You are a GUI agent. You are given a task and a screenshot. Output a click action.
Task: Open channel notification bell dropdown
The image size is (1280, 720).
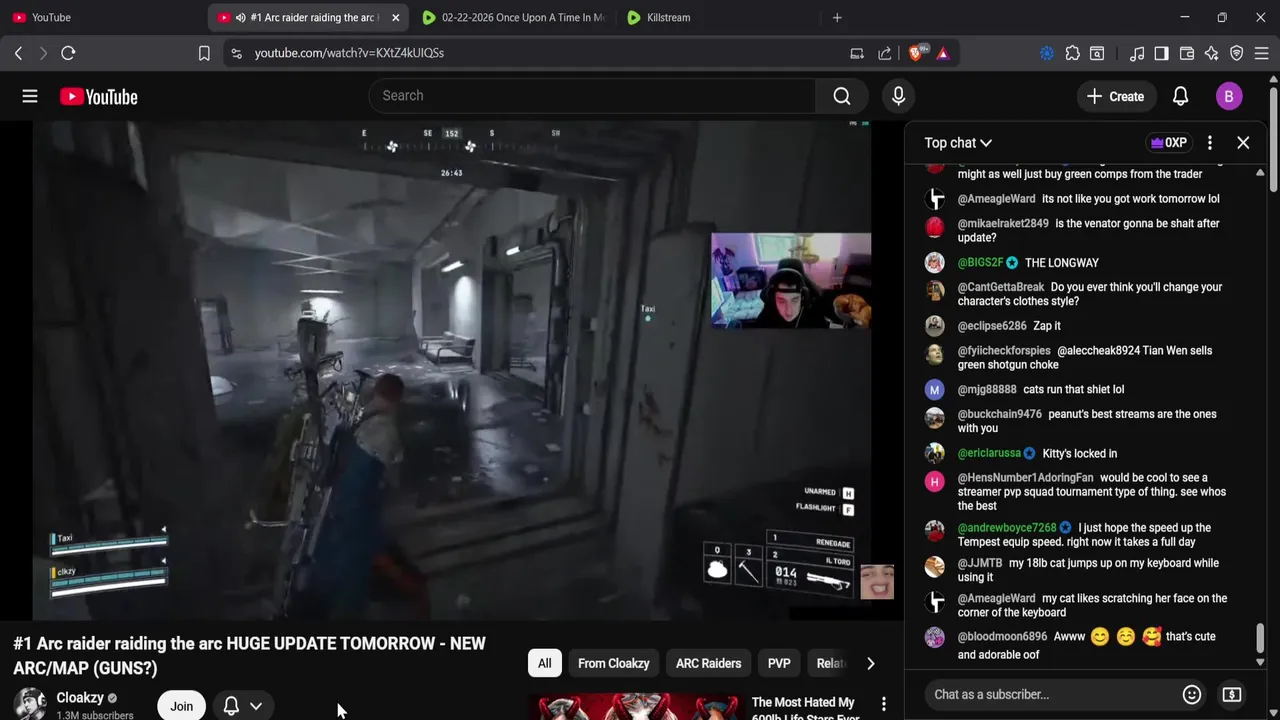point(243,706)
